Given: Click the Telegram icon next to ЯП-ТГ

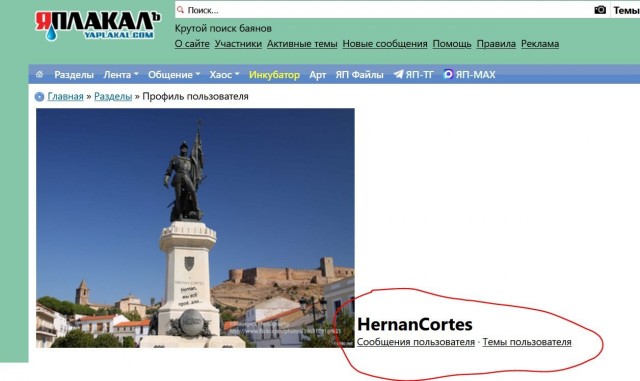Looking at the screenshot, I should (398, 74).
